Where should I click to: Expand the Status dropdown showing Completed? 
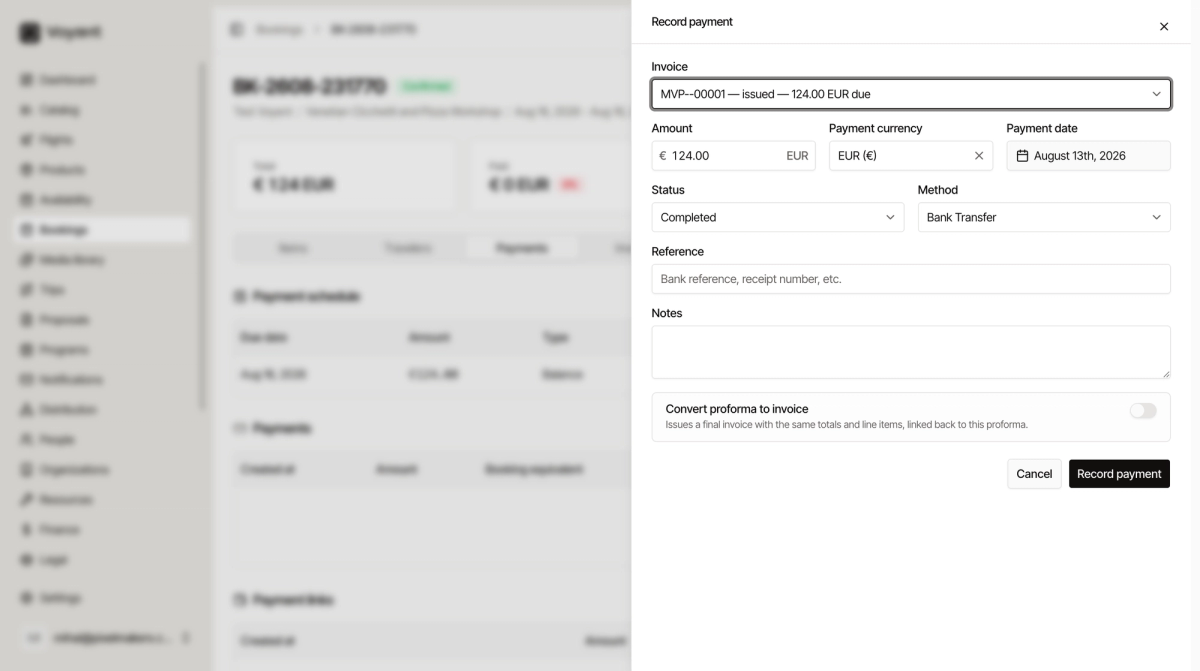pos(778,217)
